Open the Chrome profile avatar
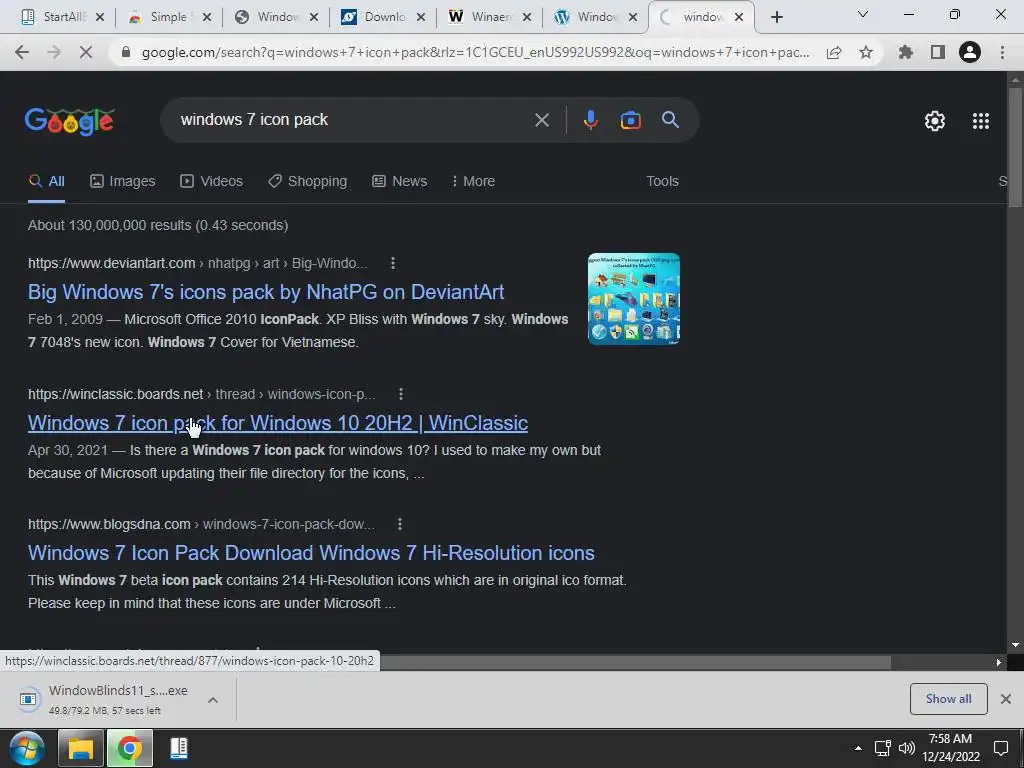The image size is (1024, 768). click(970, 52)
